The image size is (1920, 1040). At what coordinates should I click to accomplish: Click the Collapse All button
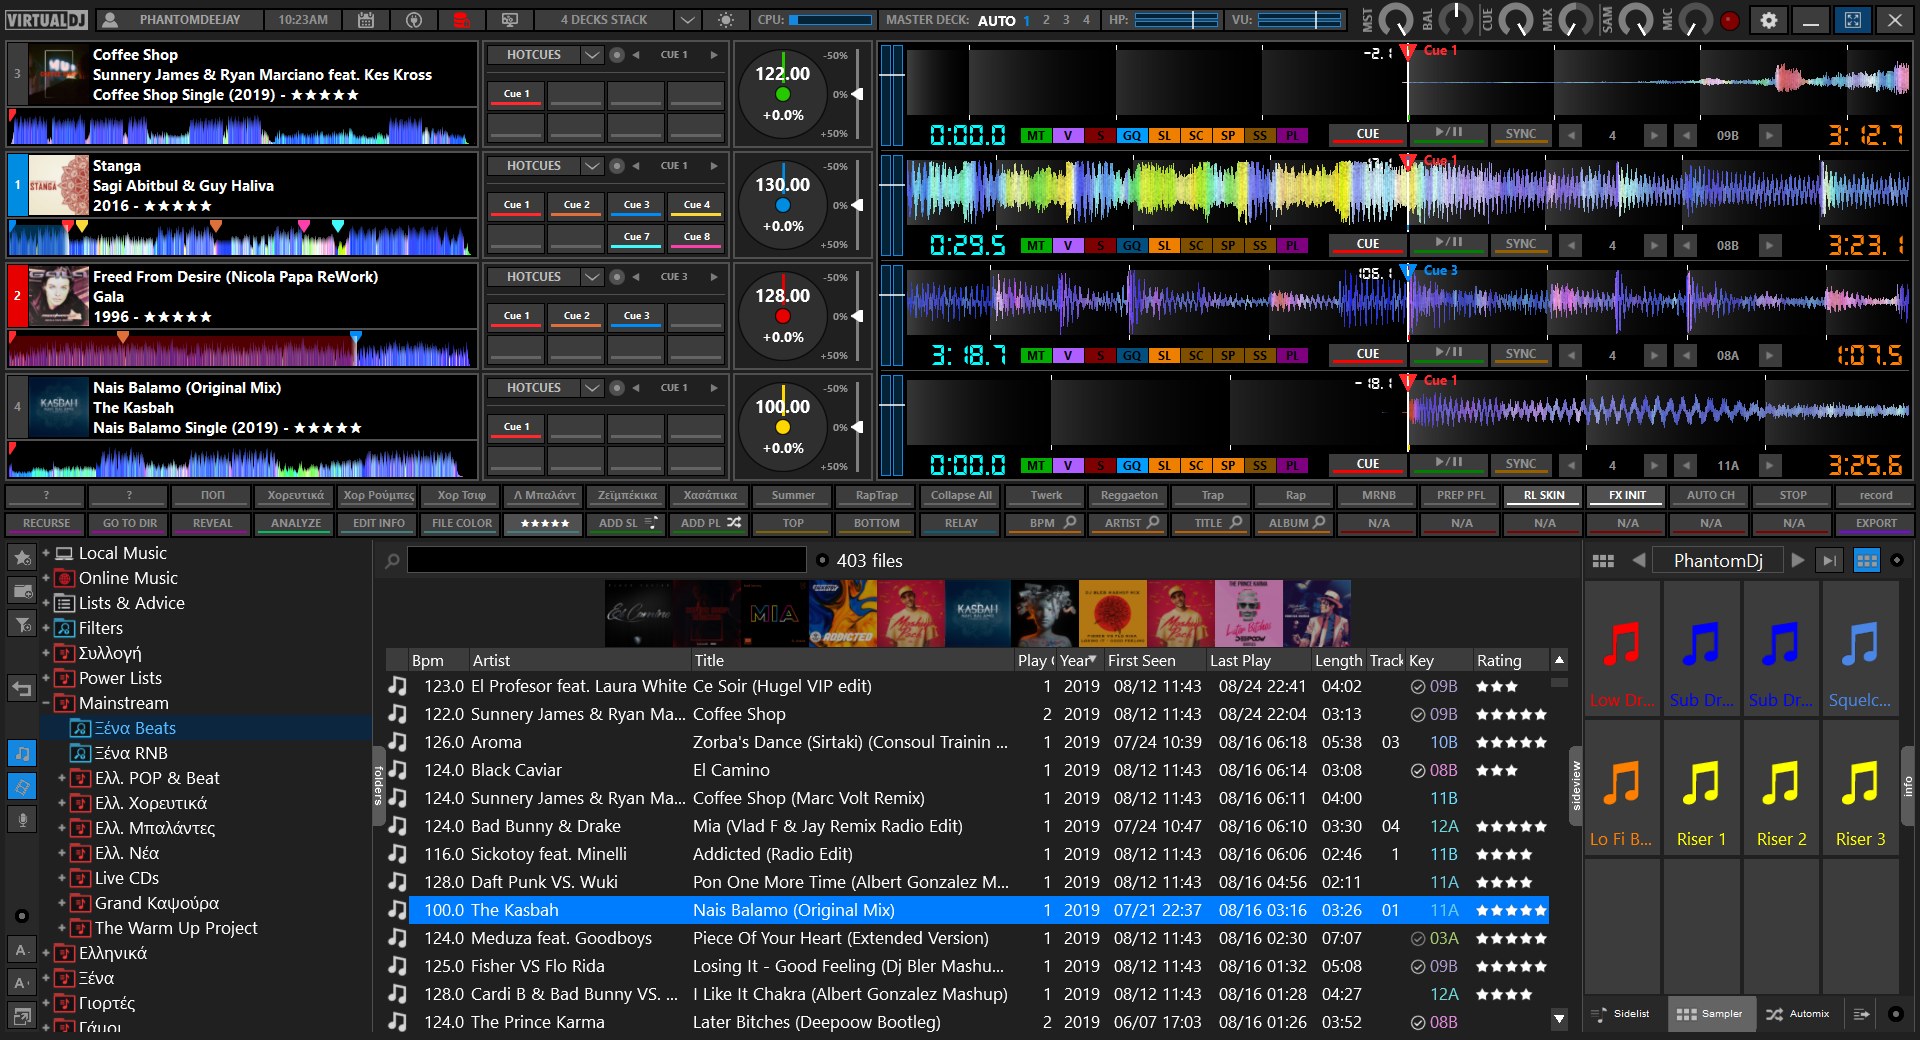(x=961, y=495)
